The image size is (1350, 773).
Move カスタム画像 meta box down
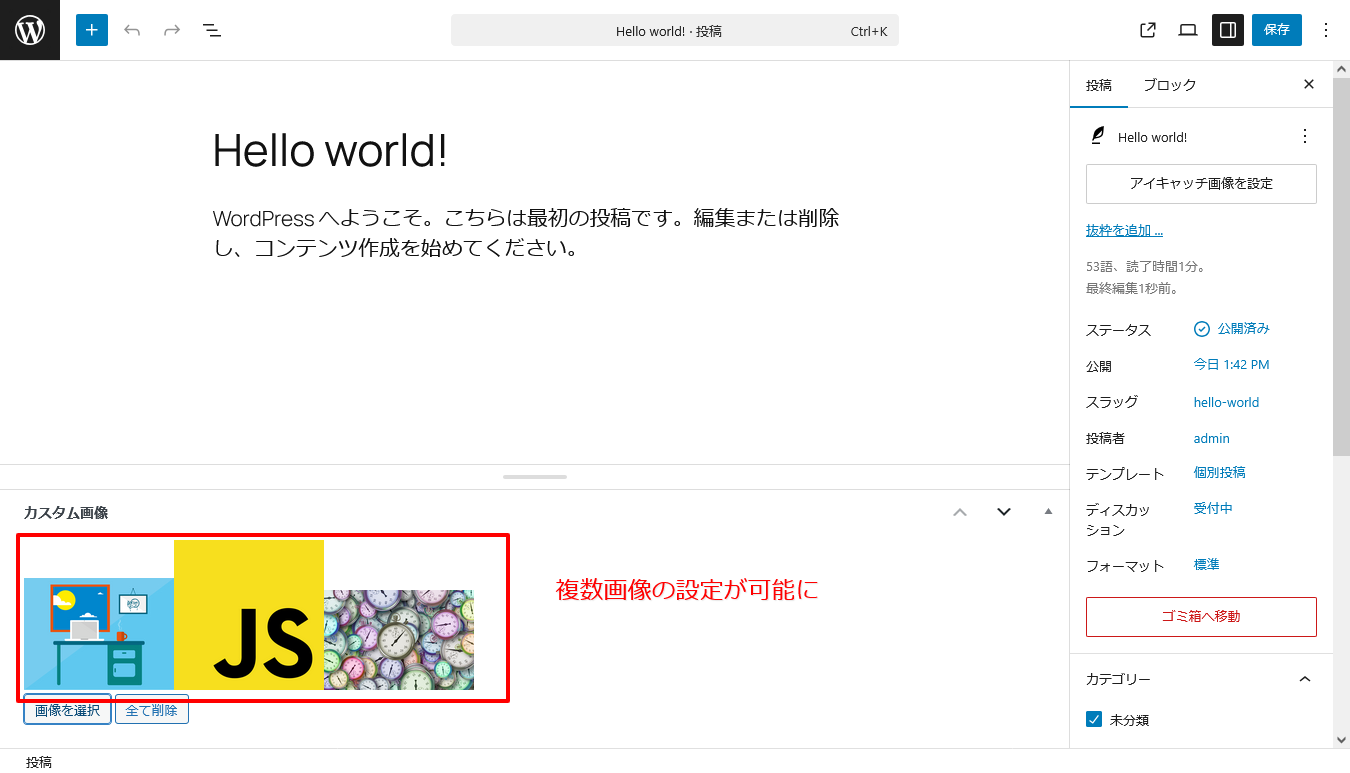[1004, 512]
